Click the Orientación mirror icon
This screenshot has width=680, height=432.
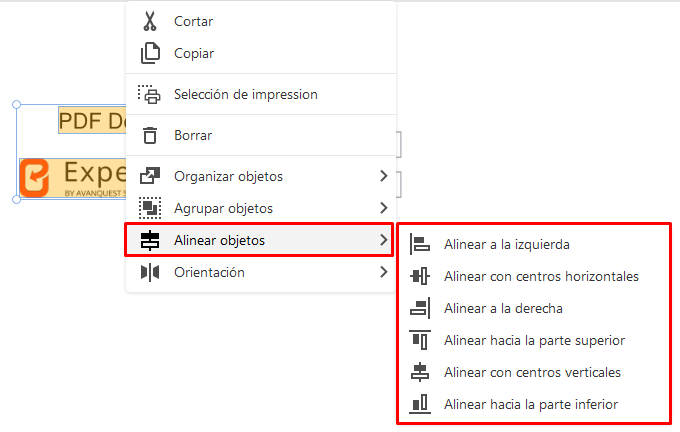point(150,272)
